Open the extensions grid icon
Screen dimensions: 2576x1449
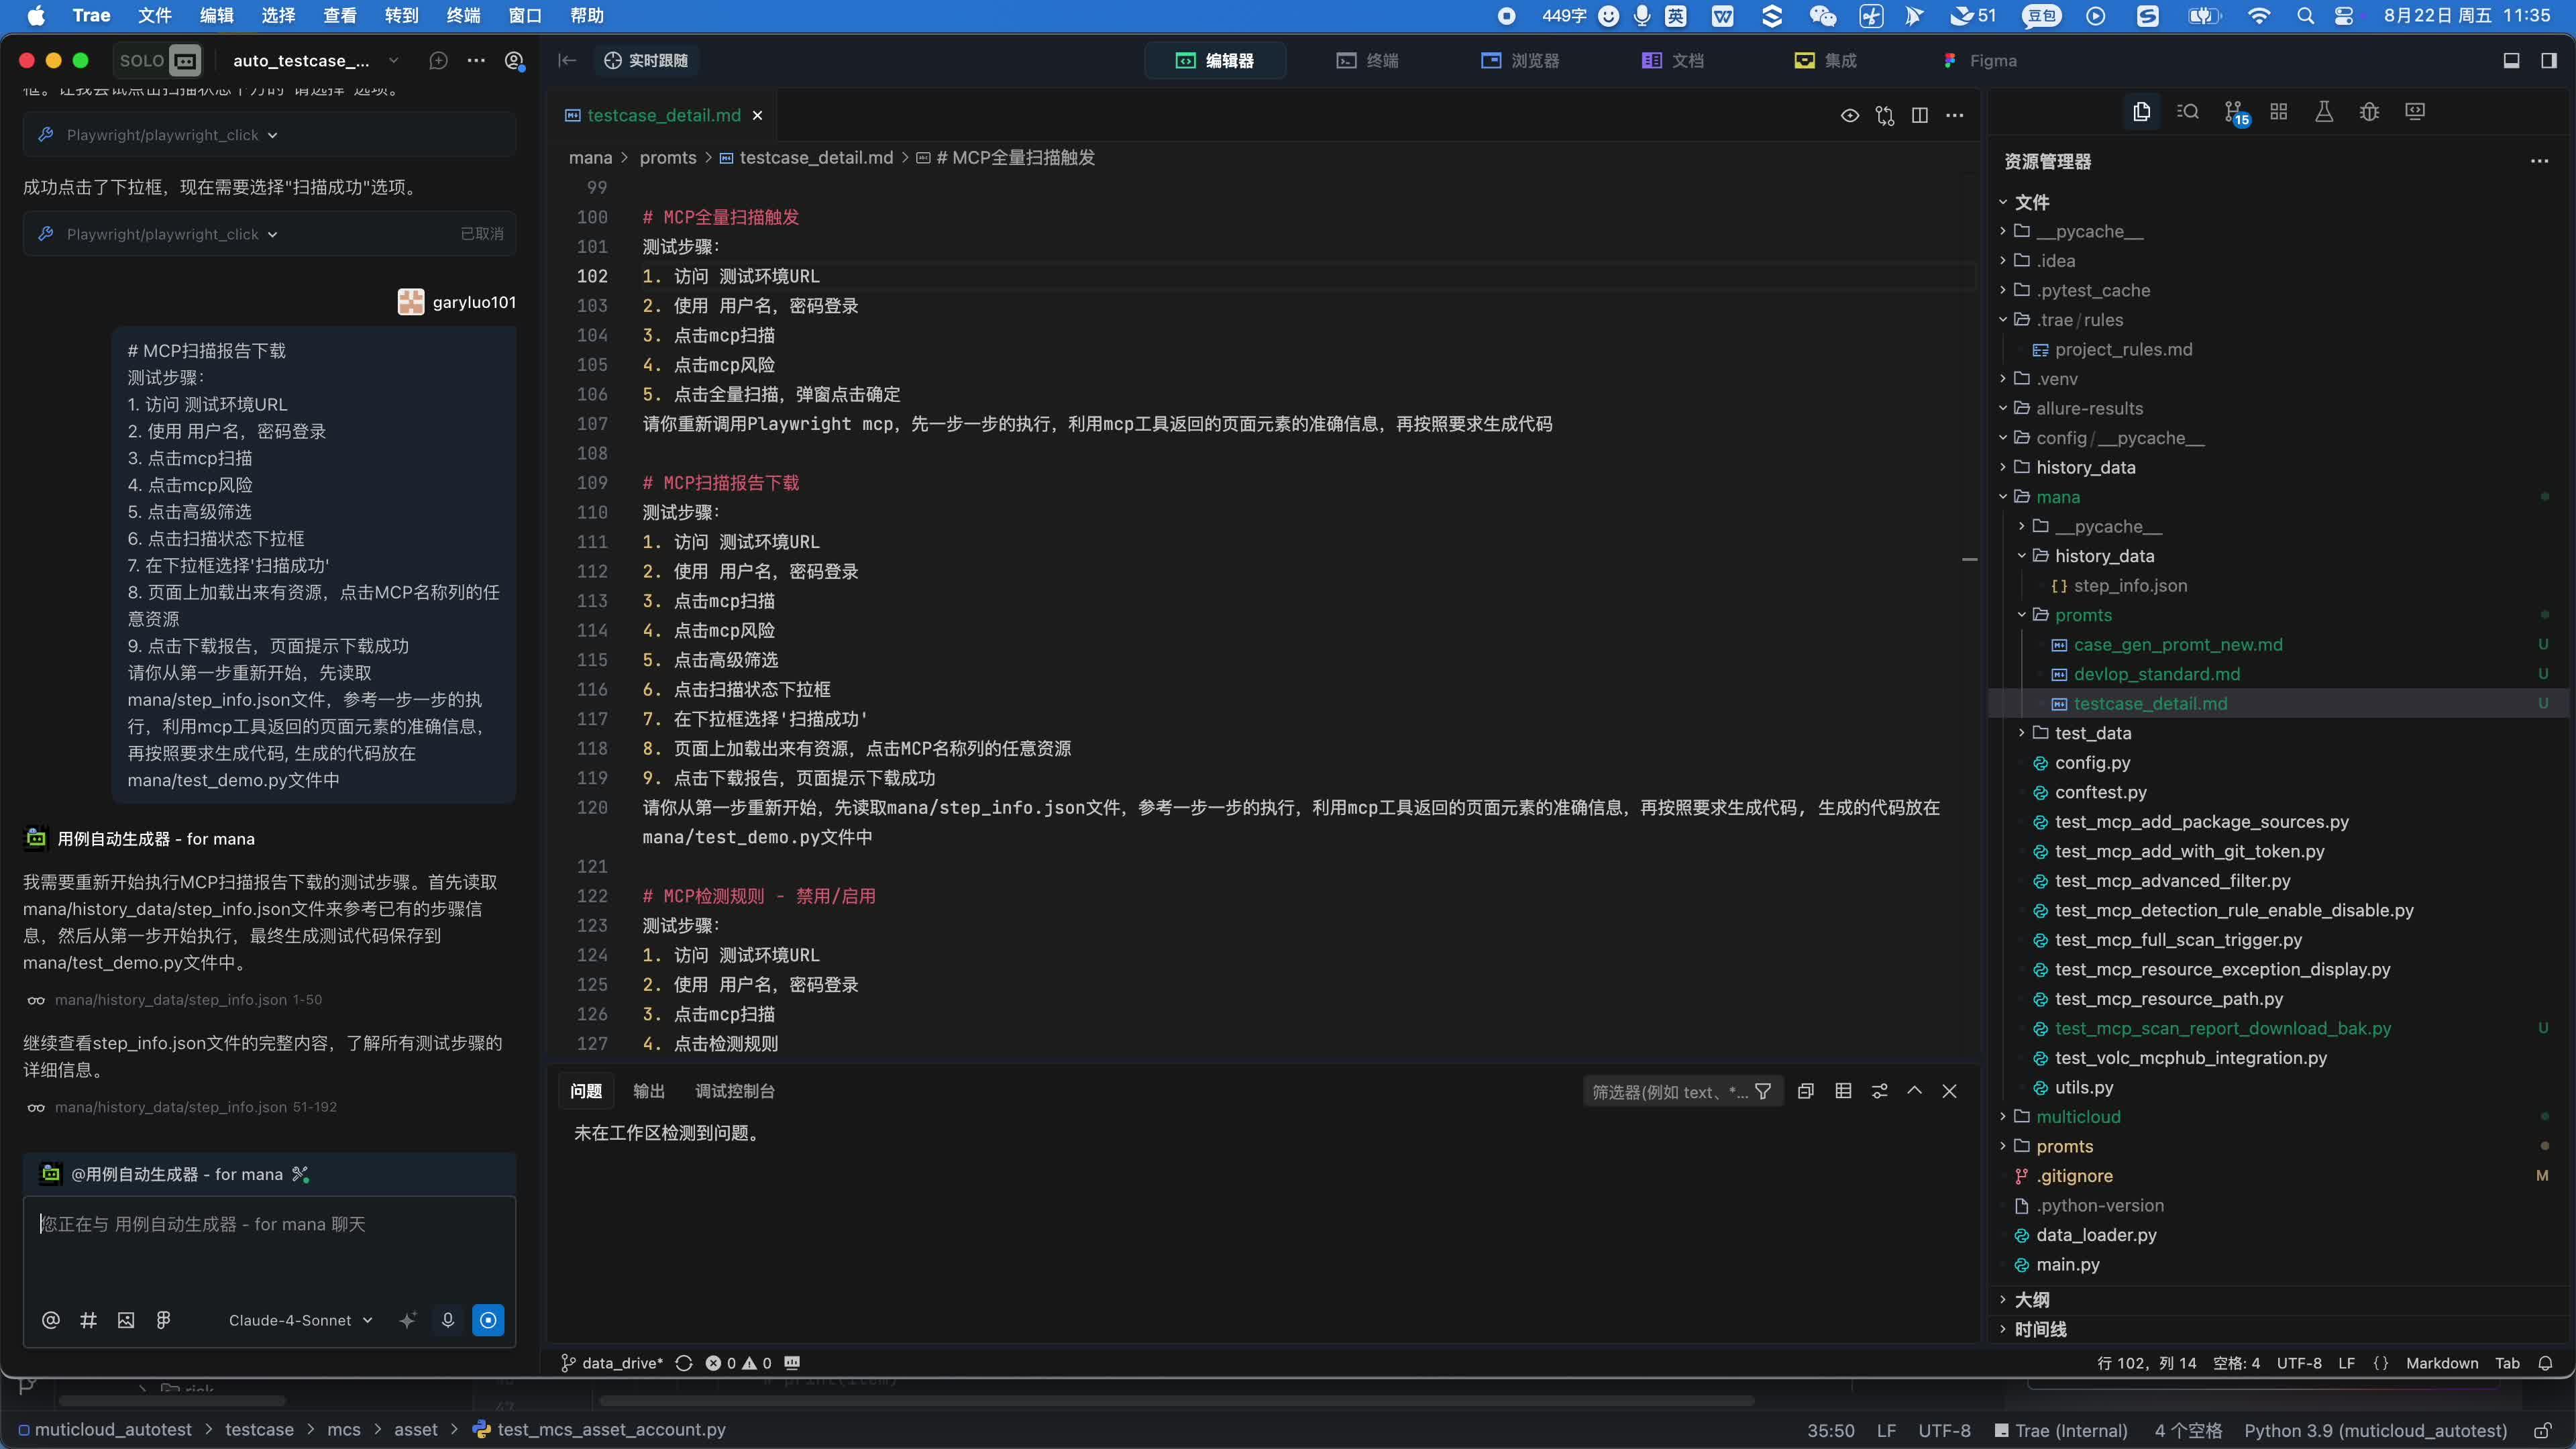pos(2279,111)
